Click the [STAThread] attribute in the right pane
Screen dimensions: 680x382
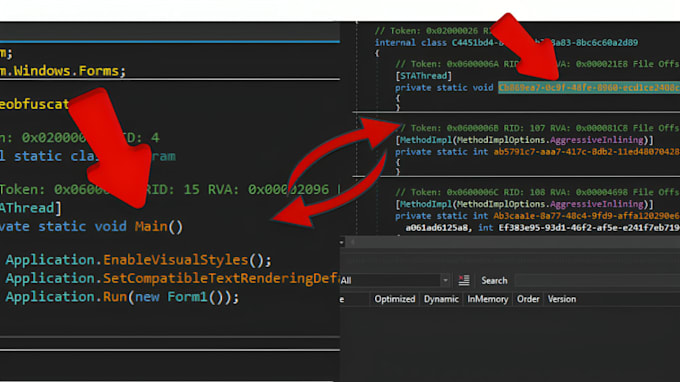coord(423,76)
